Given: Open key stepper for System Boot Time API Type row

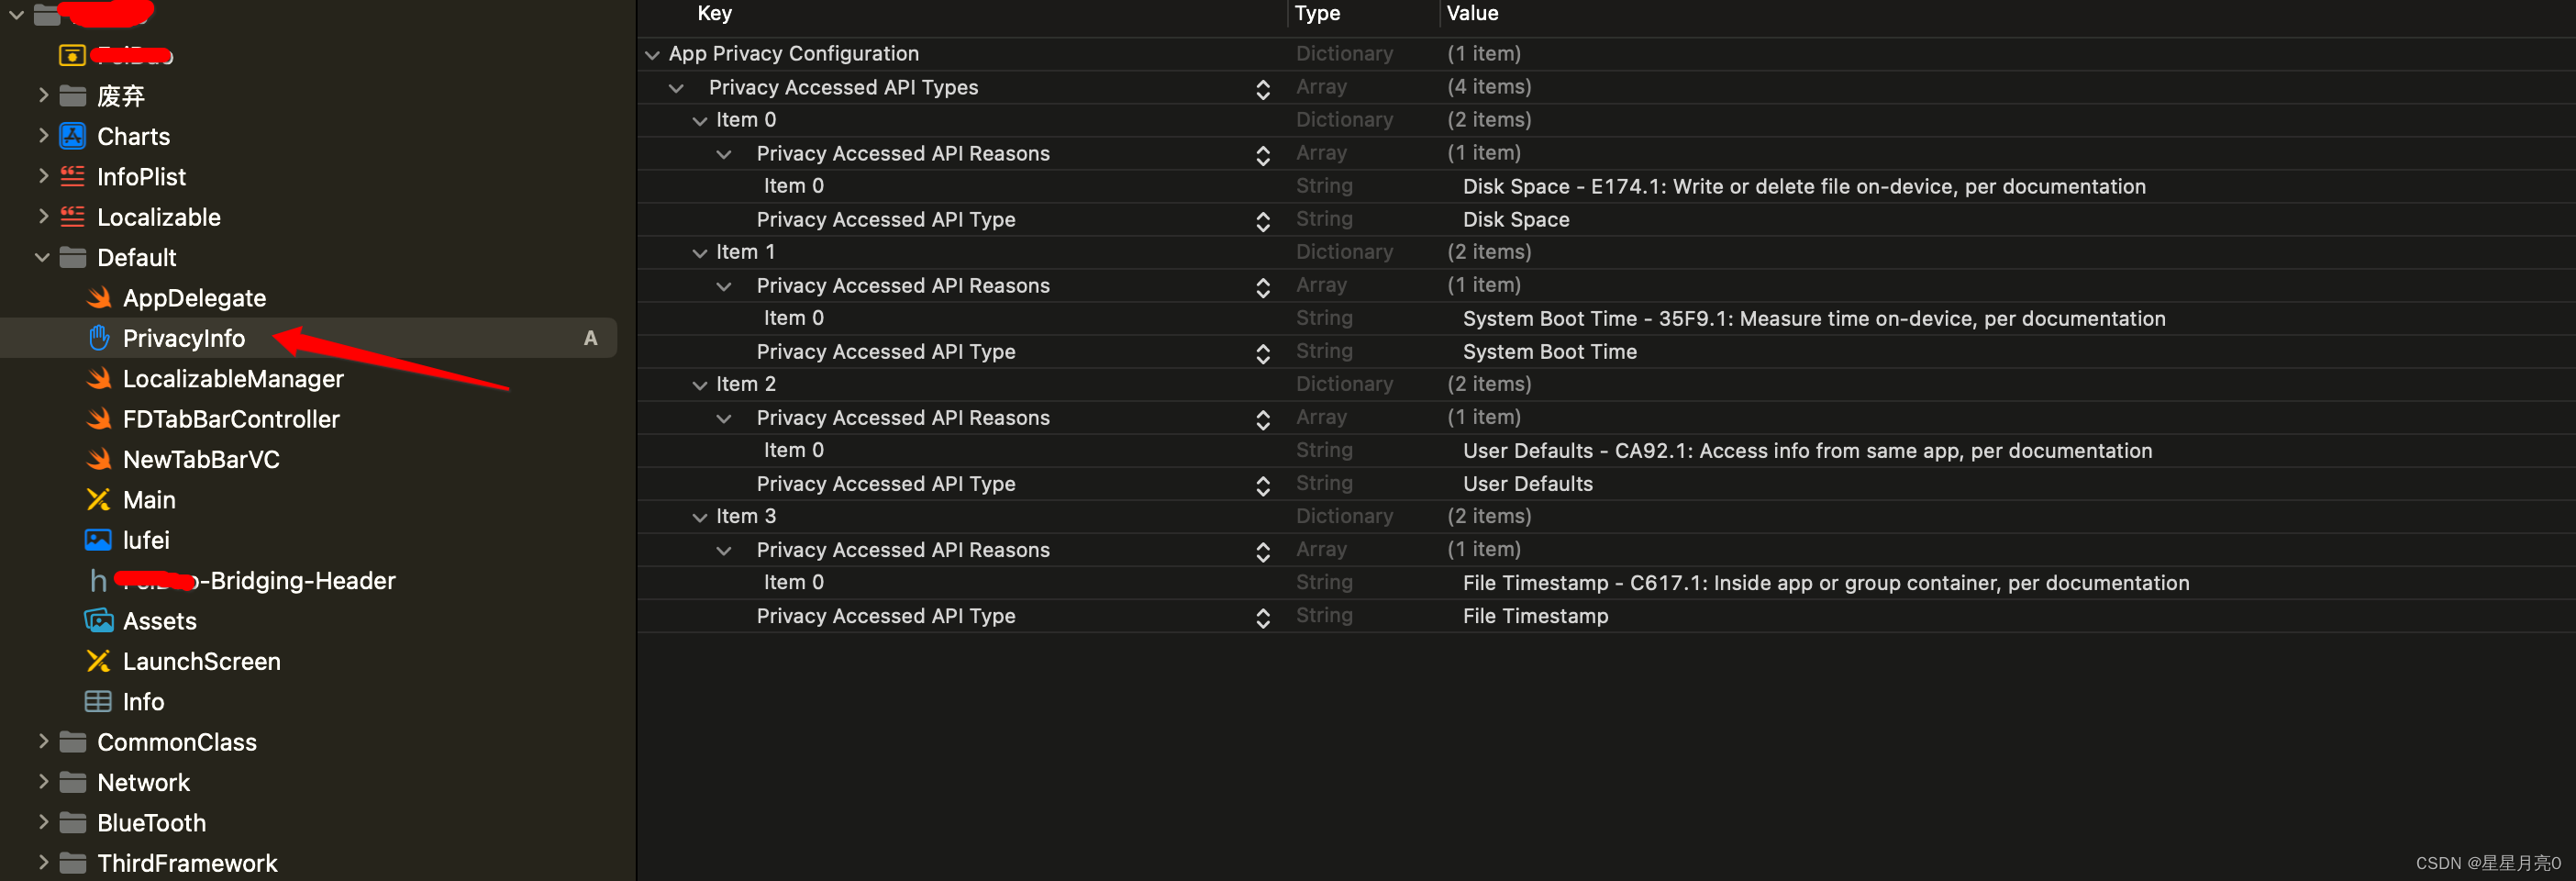Looking at the screenshot, I should point(1263,353).
